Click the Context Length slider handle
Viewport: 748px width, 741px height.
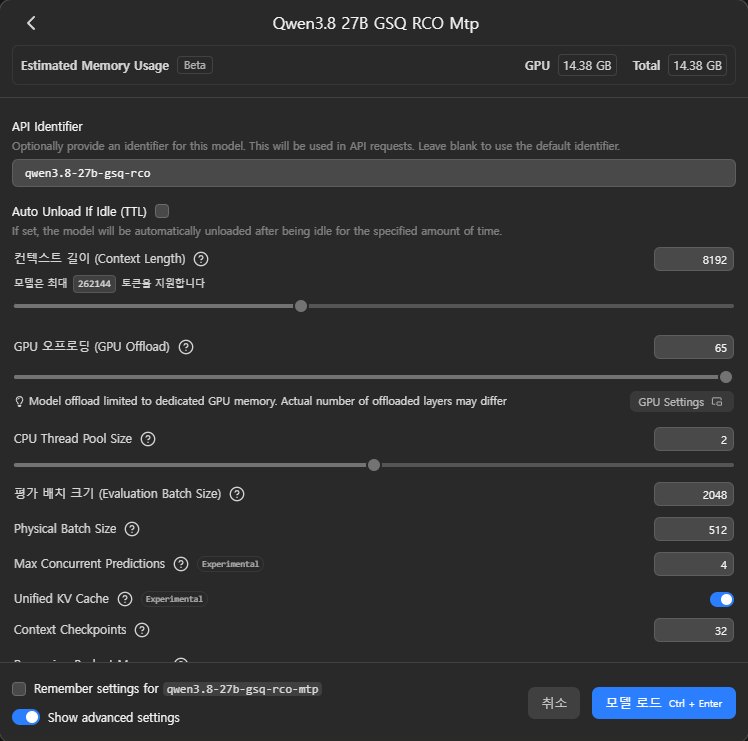coord(301,306)
